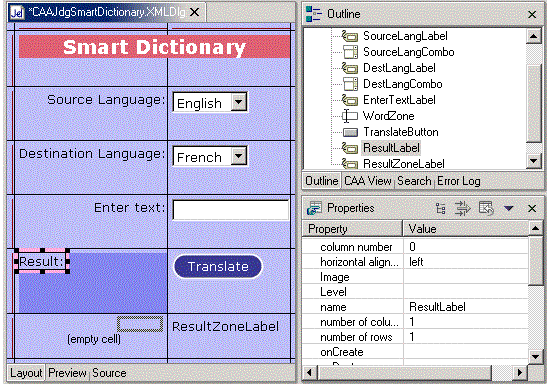Select the Destination Language: label in layout

tap(92, 154)
